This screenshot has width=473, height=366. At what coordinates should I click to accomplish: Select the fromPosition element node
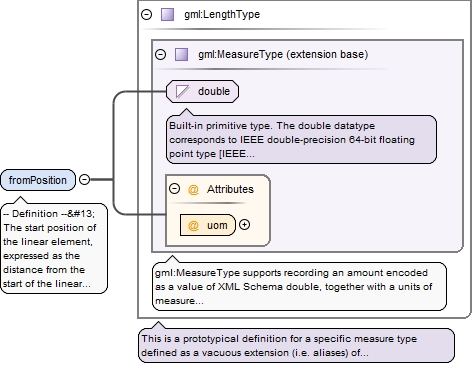38,180
